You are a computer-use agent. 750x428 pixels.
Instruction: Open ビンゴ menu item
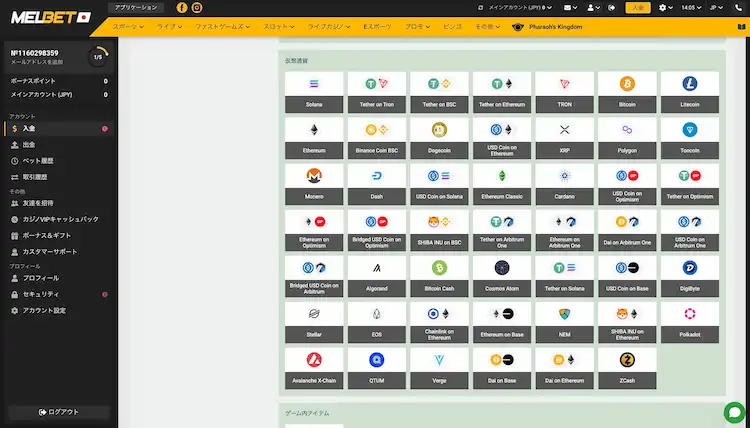[452, 27]
